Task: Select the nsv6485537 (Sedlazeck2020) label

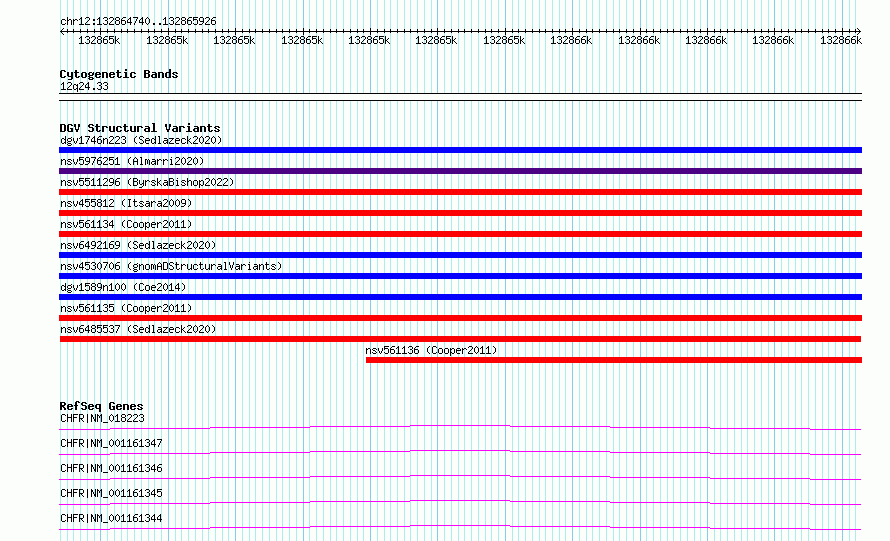Action: [138, 329]
